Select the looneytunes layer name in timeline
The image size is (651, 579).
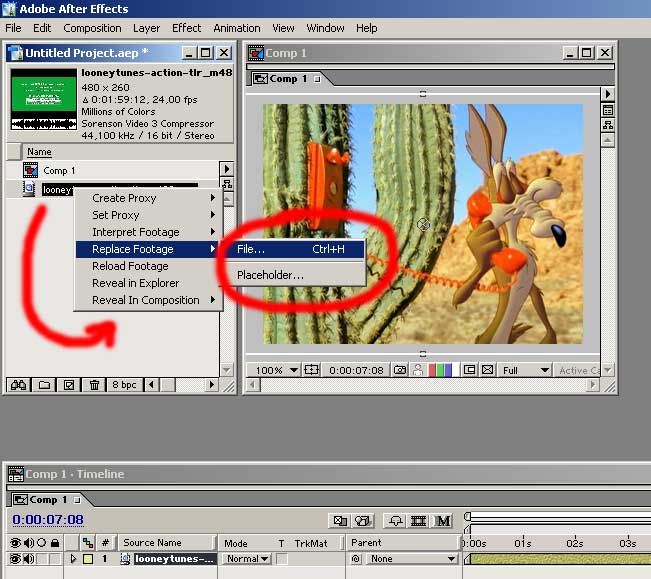tap(174, 559)
